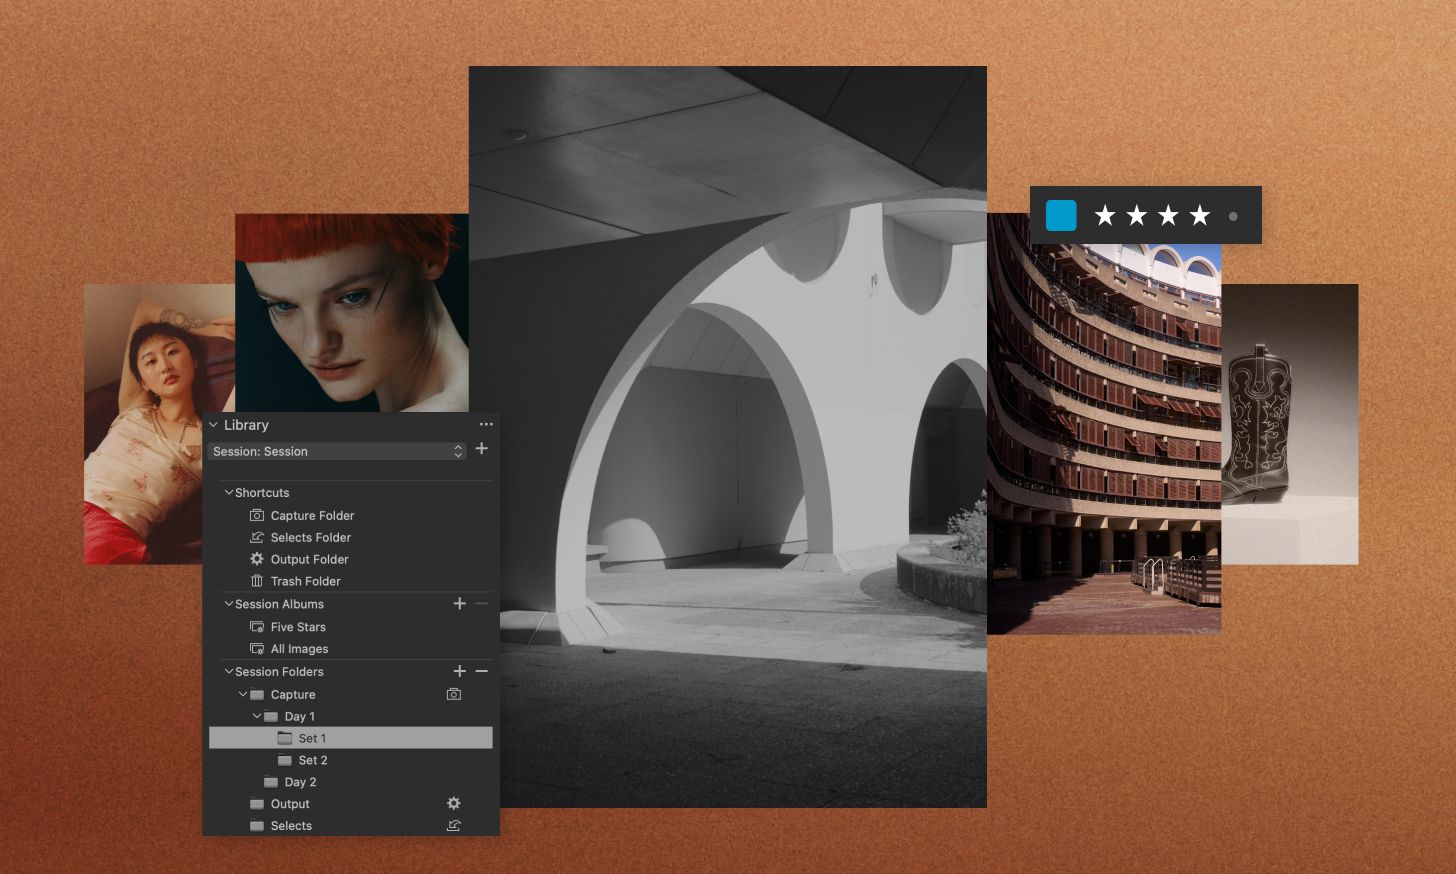Click the camera badge next to Capture folder
Viewport: 1456px width, 874px height.
click(453, 694)
